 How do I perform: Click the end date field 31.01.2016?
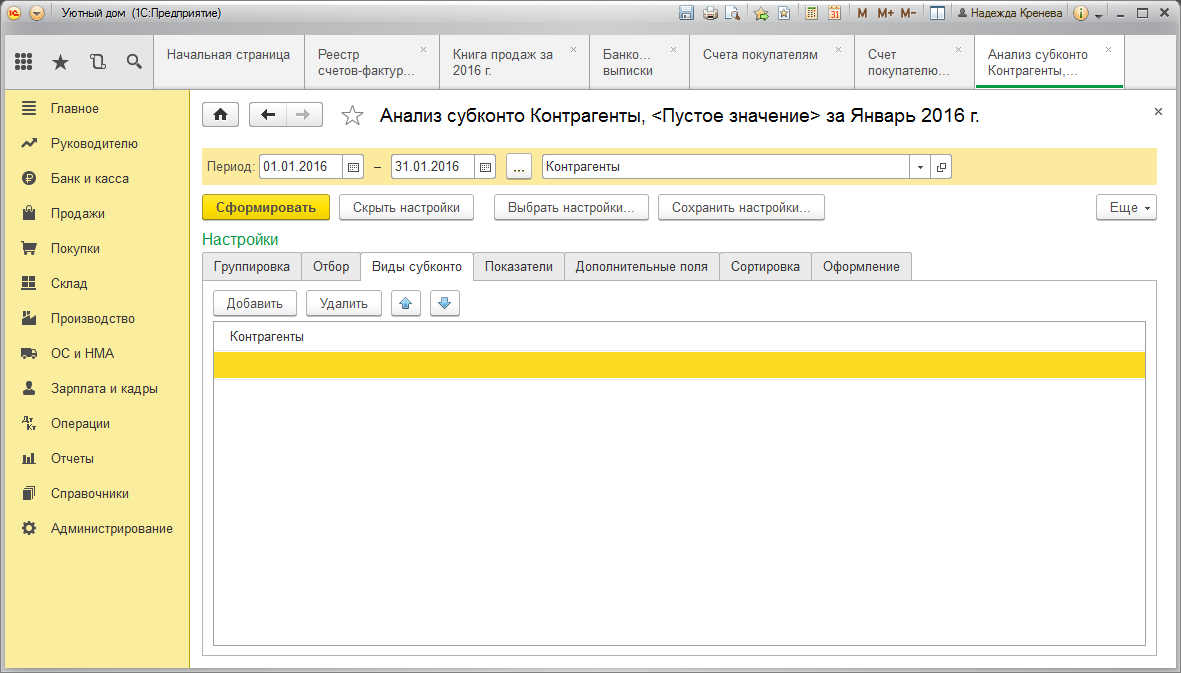pyautogui.click(x=432, y=167)
